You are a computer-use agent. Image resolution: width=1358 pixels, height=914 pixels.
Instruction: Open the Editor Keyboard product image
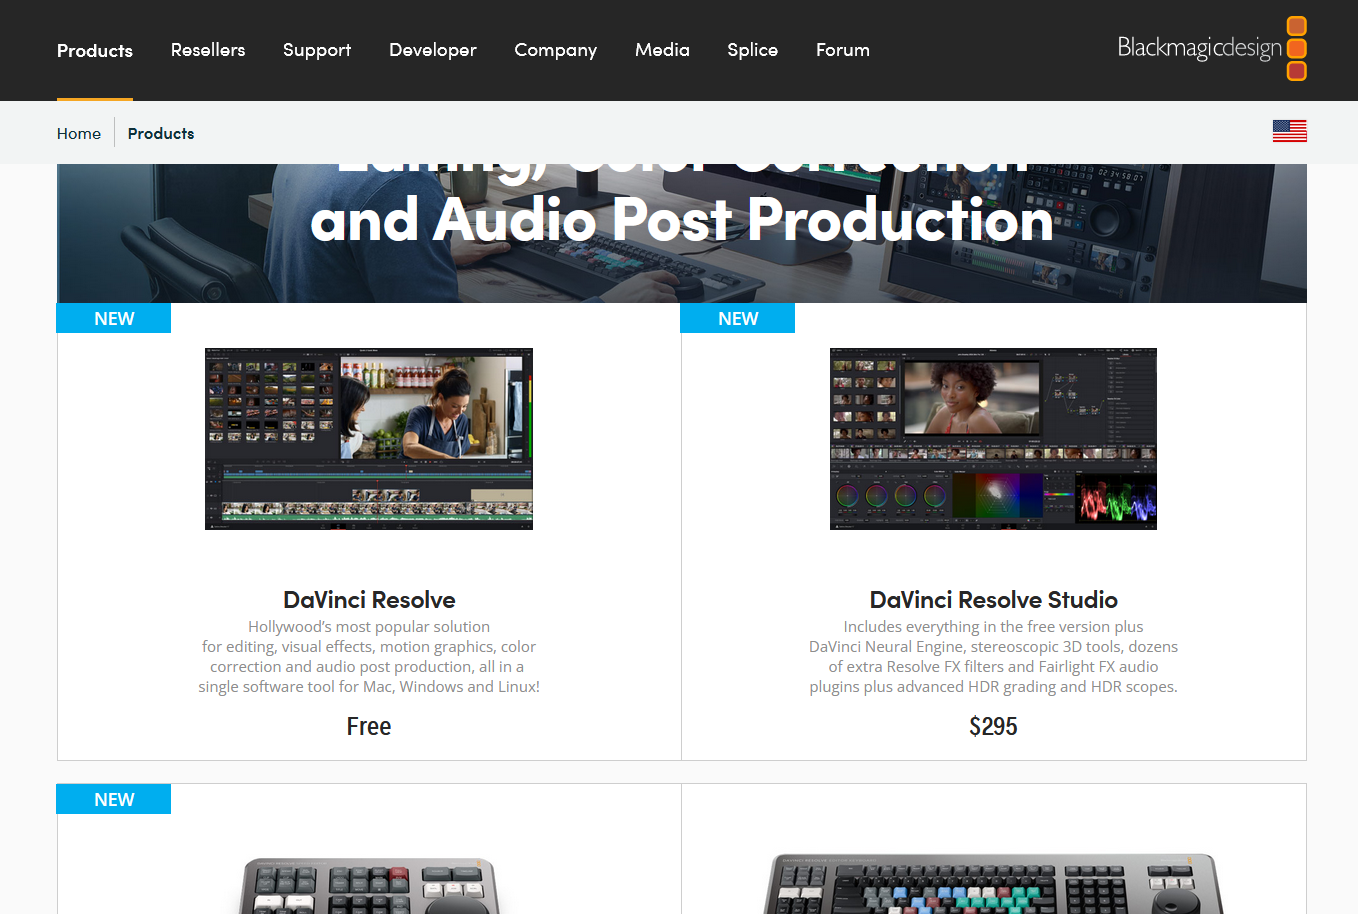coord(993,884)
